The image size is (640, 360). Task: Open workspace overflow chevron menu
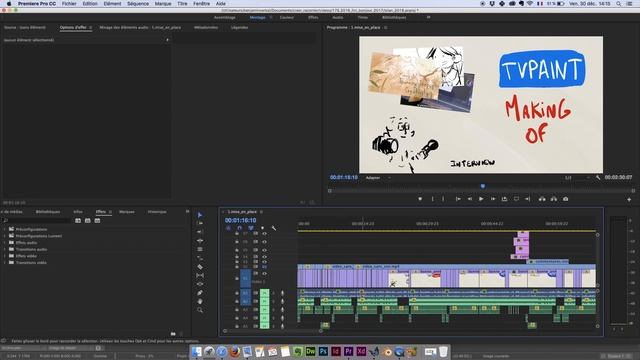click(x=428, y=18)
